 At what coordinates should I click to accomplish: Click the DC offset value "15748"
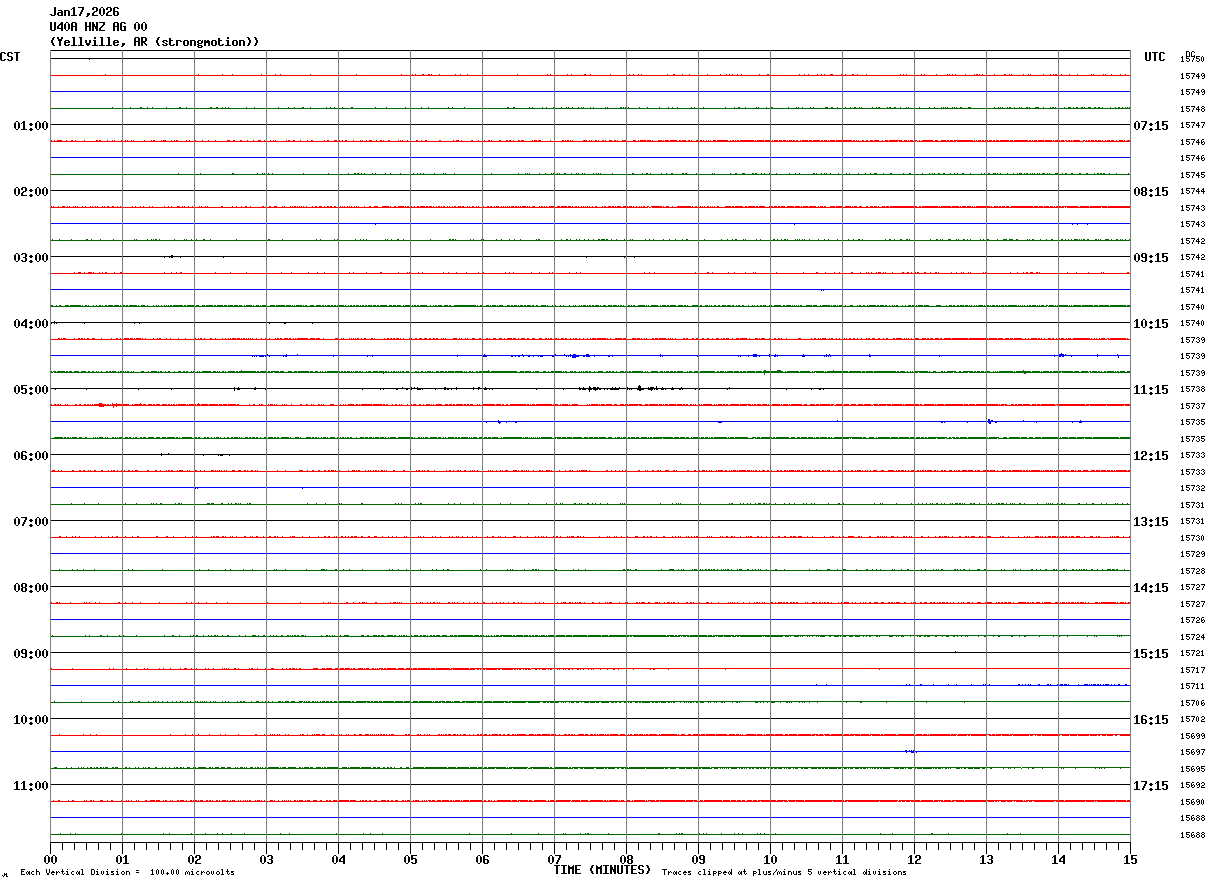pyautogui.click(x=1192, y=109)
